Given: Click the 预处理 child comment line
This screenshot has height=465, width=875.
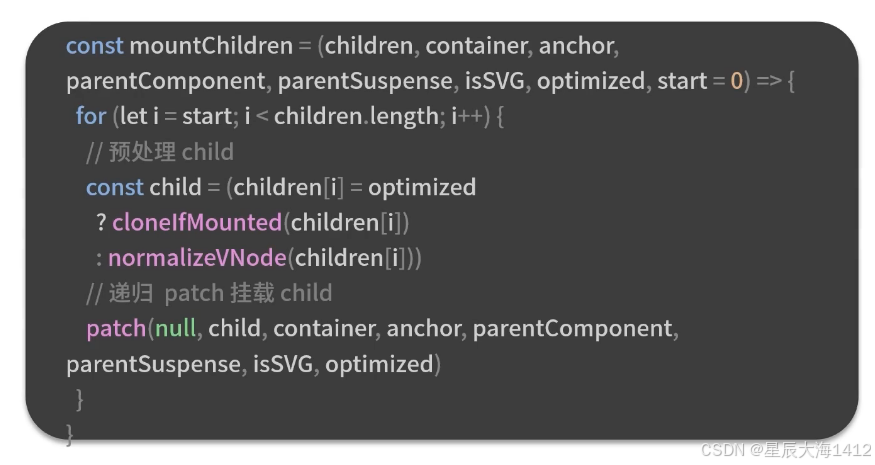Looking at the screenshot, I should pos(160,152).
